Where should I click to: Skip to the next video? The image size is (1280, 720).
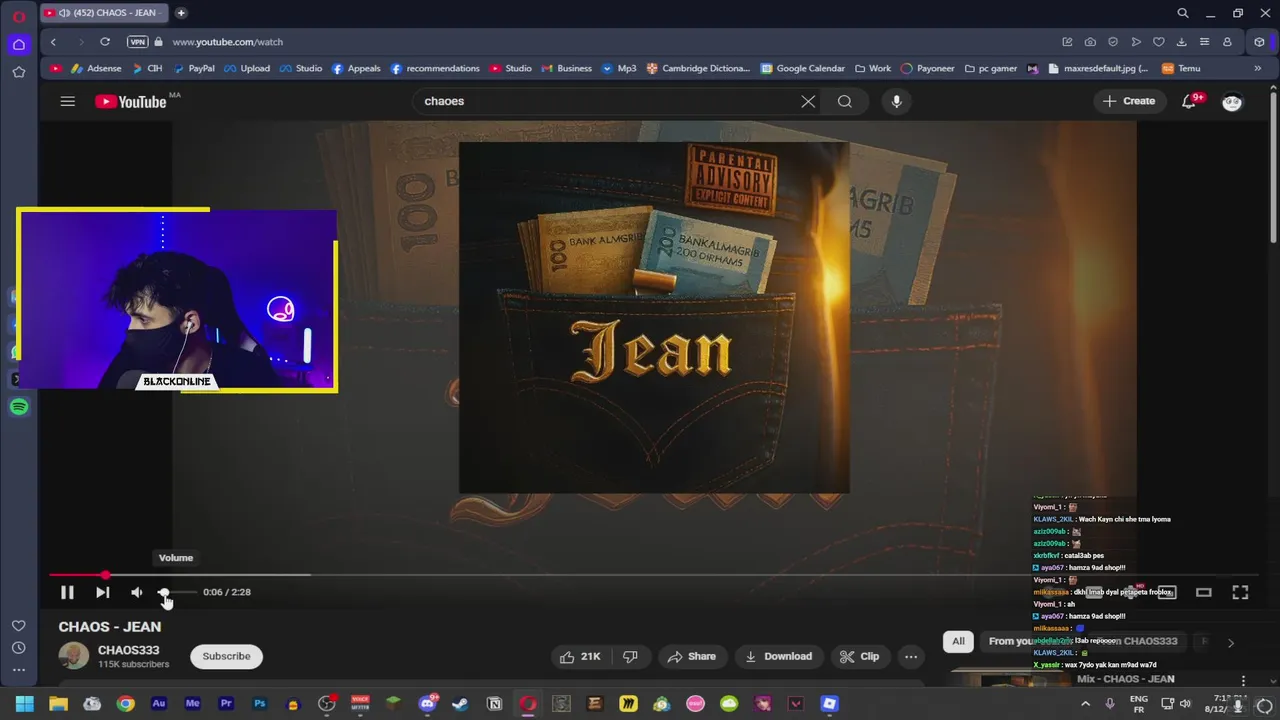(x=102, y=592)
